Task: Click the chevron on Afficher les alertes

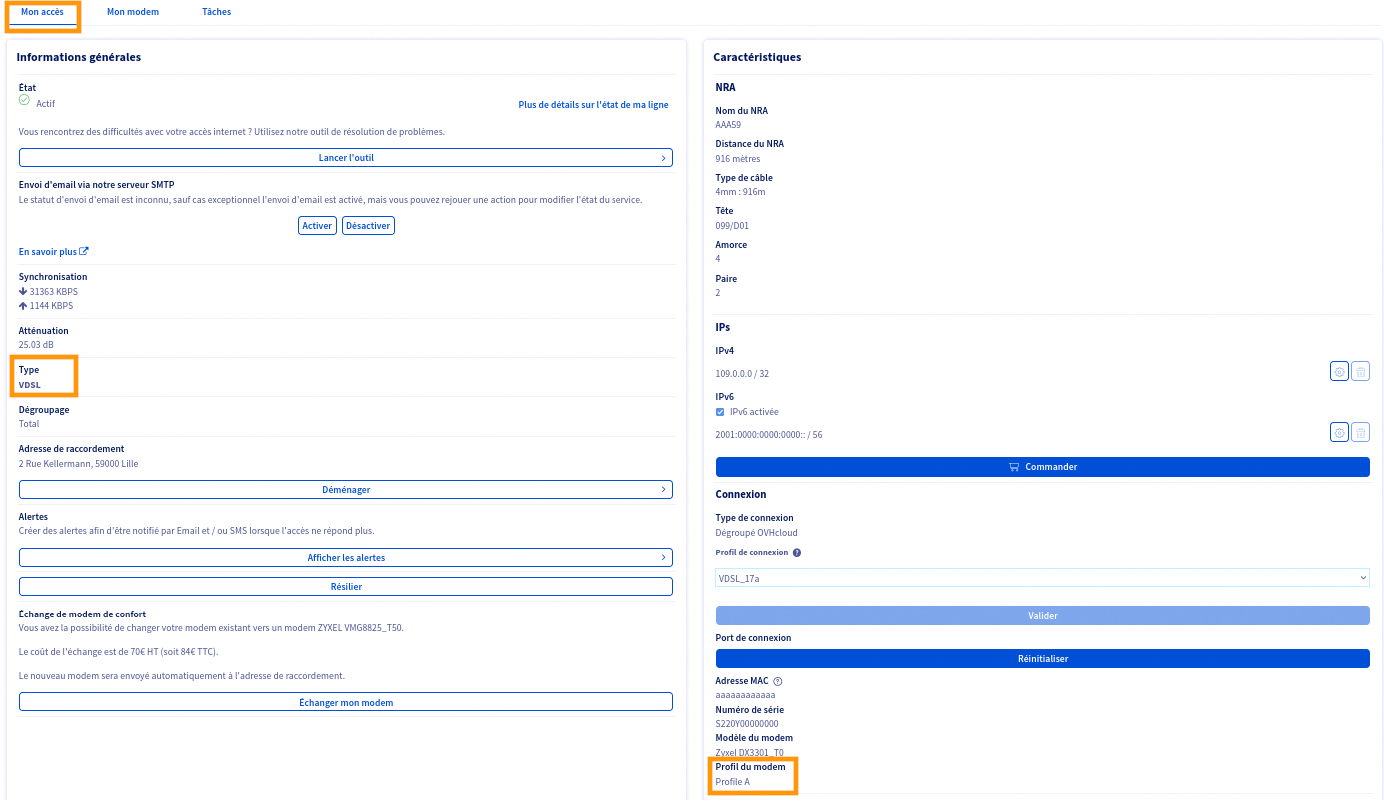Action: [662, 557]
